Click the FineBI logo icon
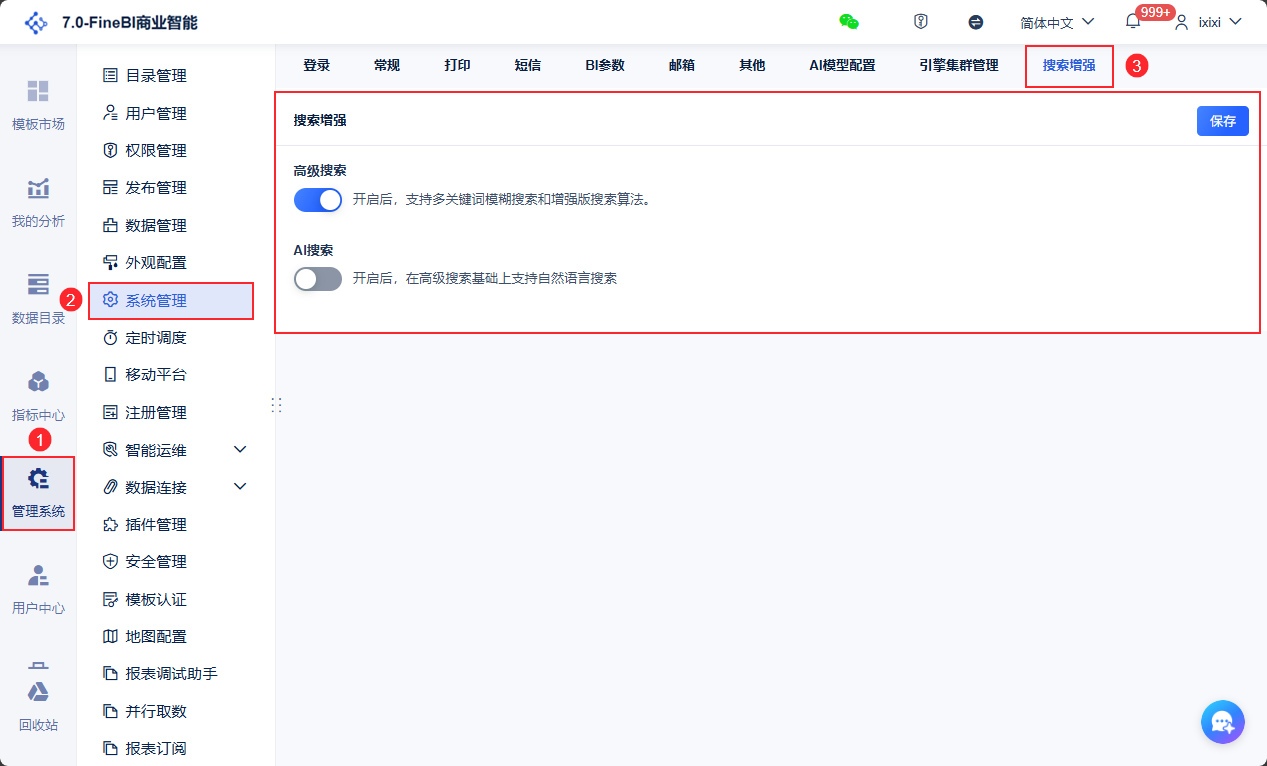The image size is (1267, 766). 36,22
